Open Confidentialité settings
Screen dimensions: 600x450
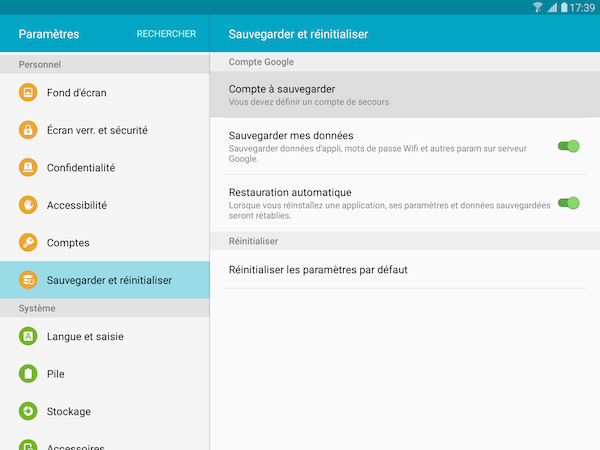point(105,167)
